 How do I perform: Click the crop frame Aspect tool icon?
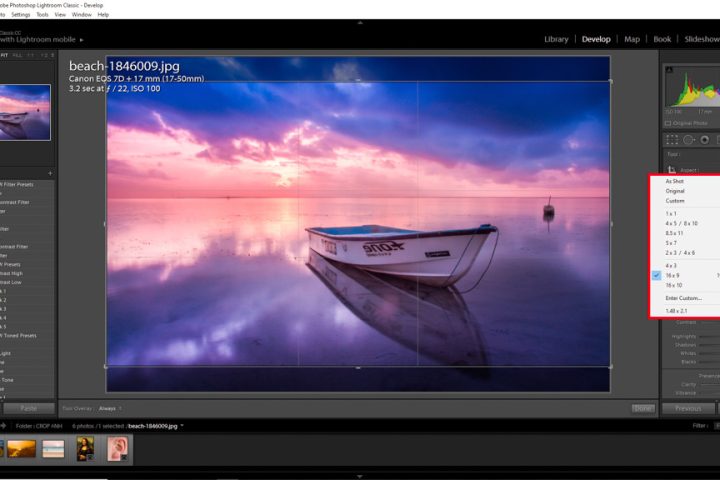pyautogui.click(x=672, y=170)
